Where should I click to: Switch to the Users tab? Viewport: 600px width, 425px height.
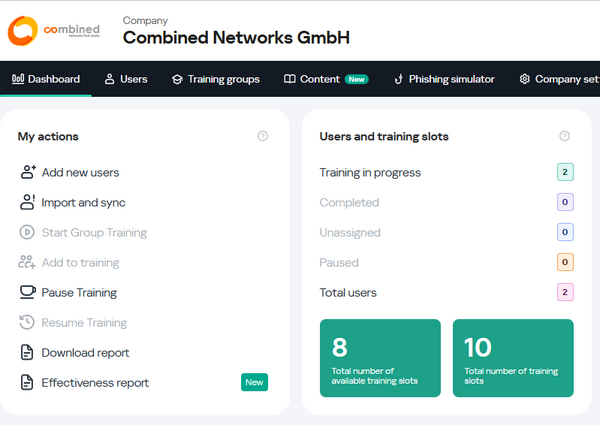tap(126, 79)
